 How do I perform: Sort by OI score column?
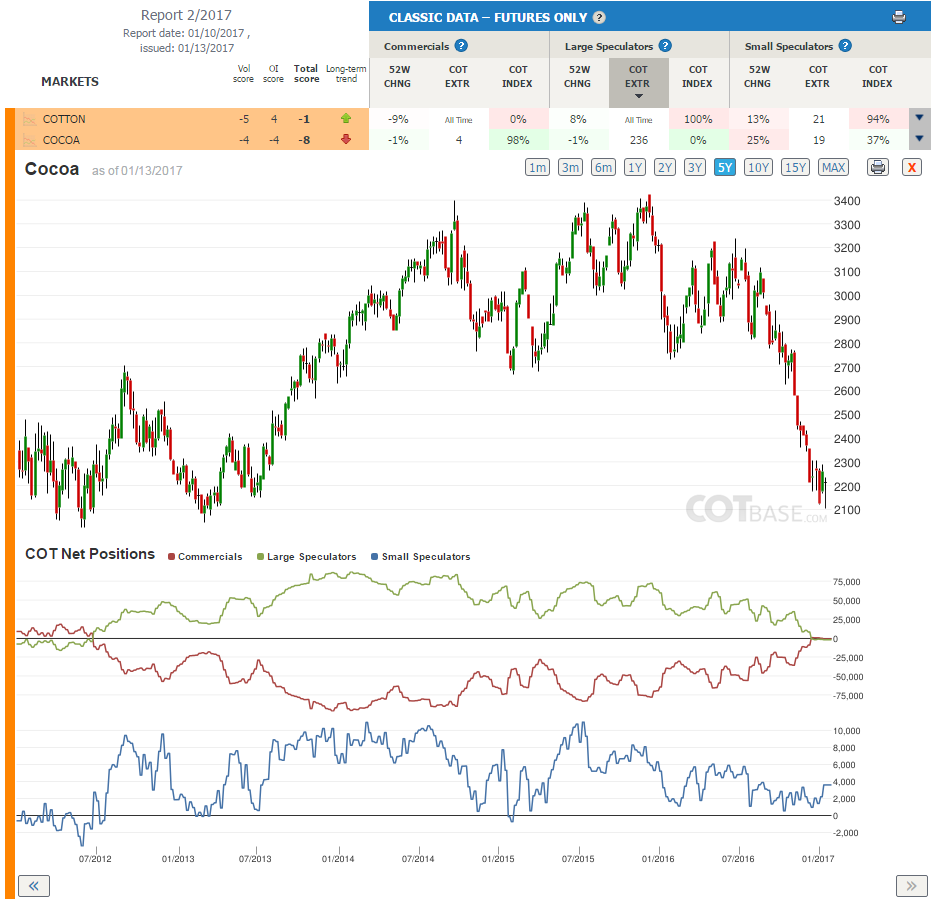[x=273, y=74]
